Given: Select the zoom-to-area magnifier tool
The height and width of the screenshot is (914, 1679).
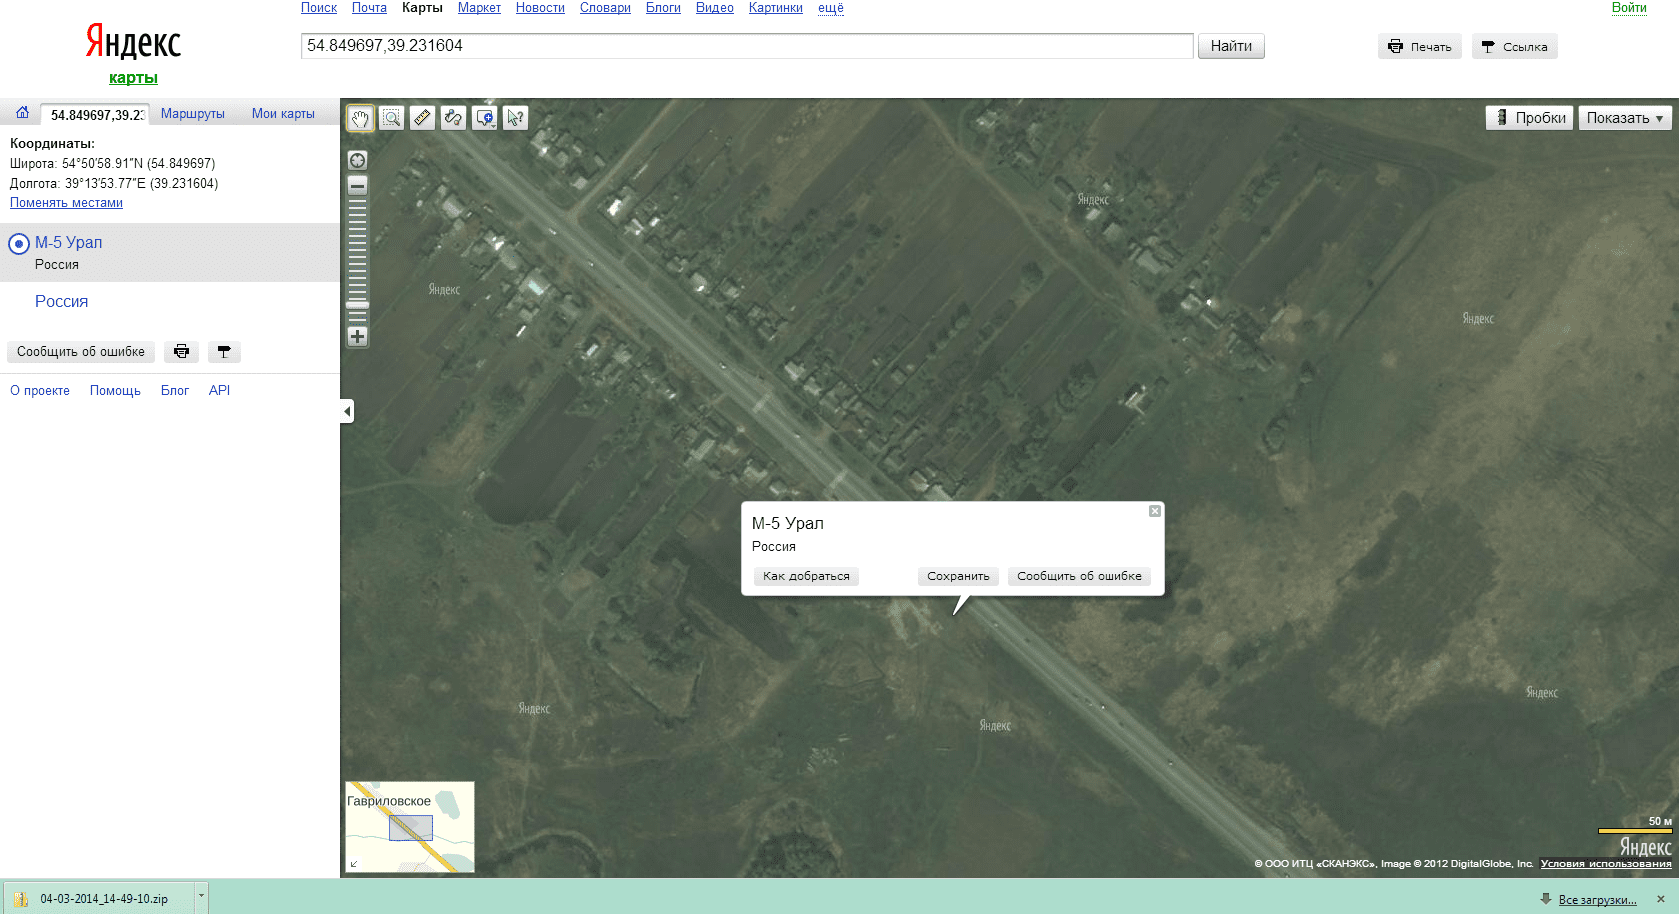Looking at the screenshot, I should 392,118.
